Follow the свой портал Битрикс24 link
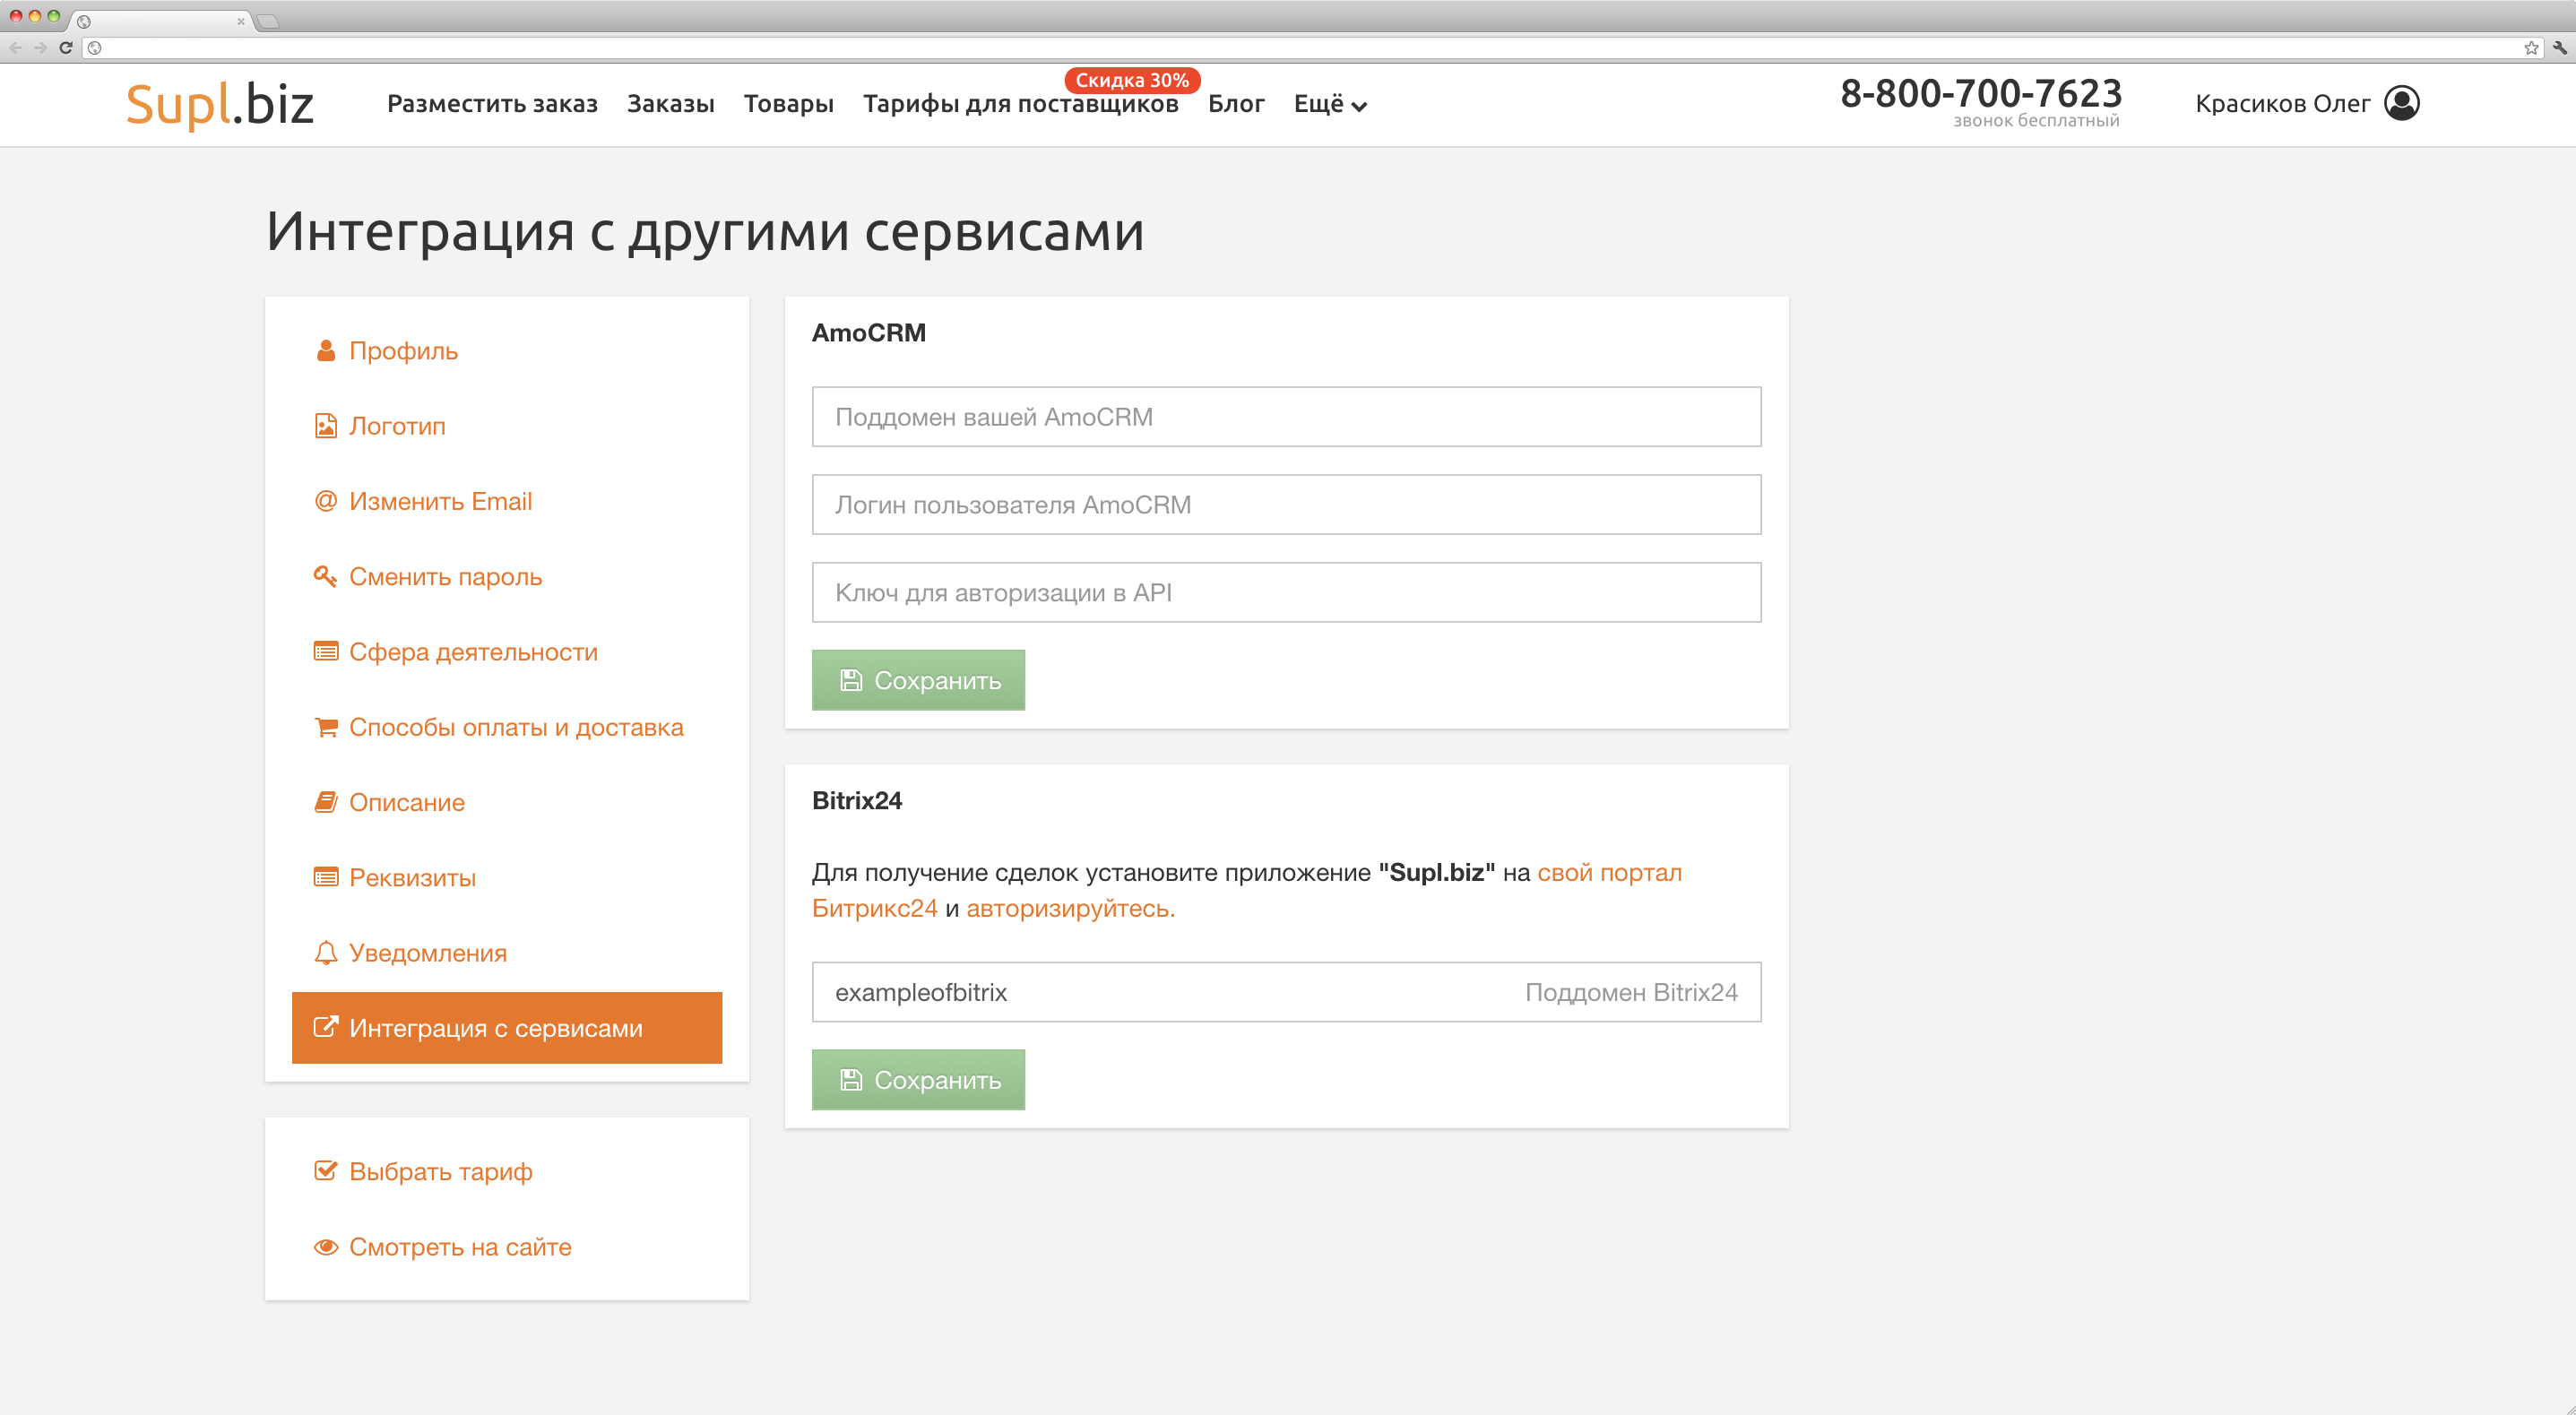The height and width of the screenshot is (1415, 2576). [1609, 873]
